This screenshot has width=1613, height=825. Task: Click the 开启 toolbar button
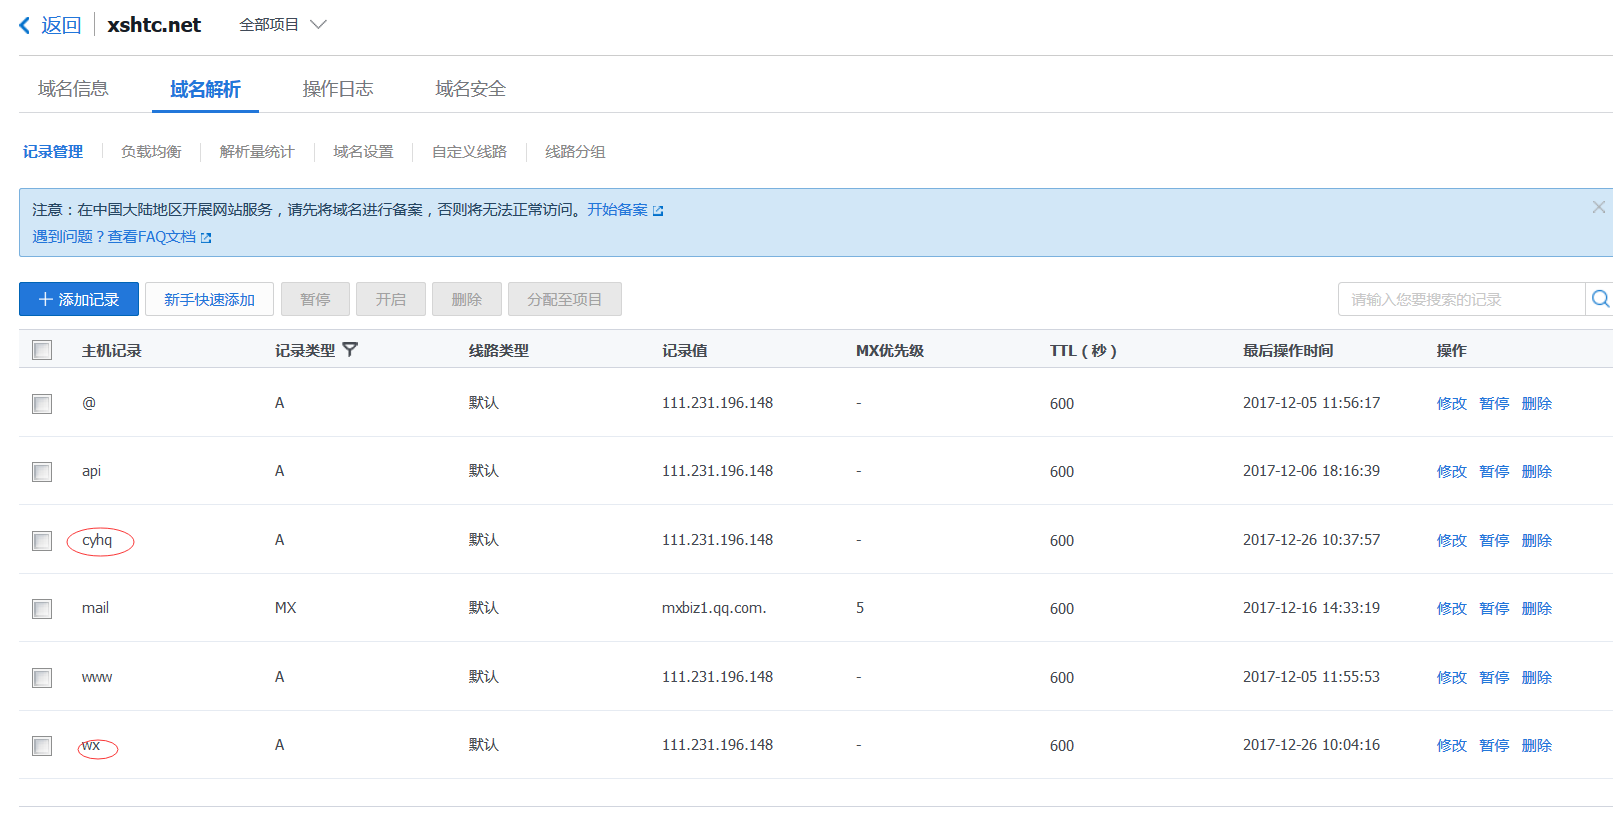coord(391,299)
